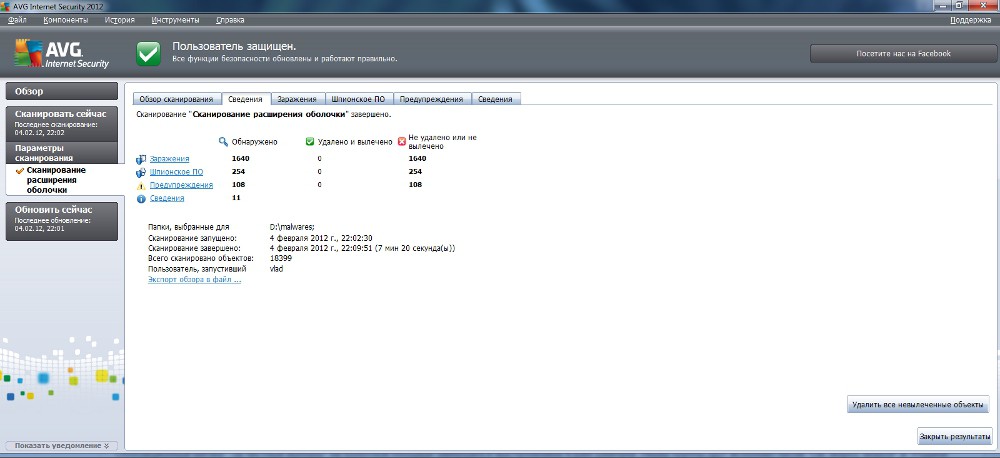Open the Экспорт обзора в файл link

coord(194,280)
